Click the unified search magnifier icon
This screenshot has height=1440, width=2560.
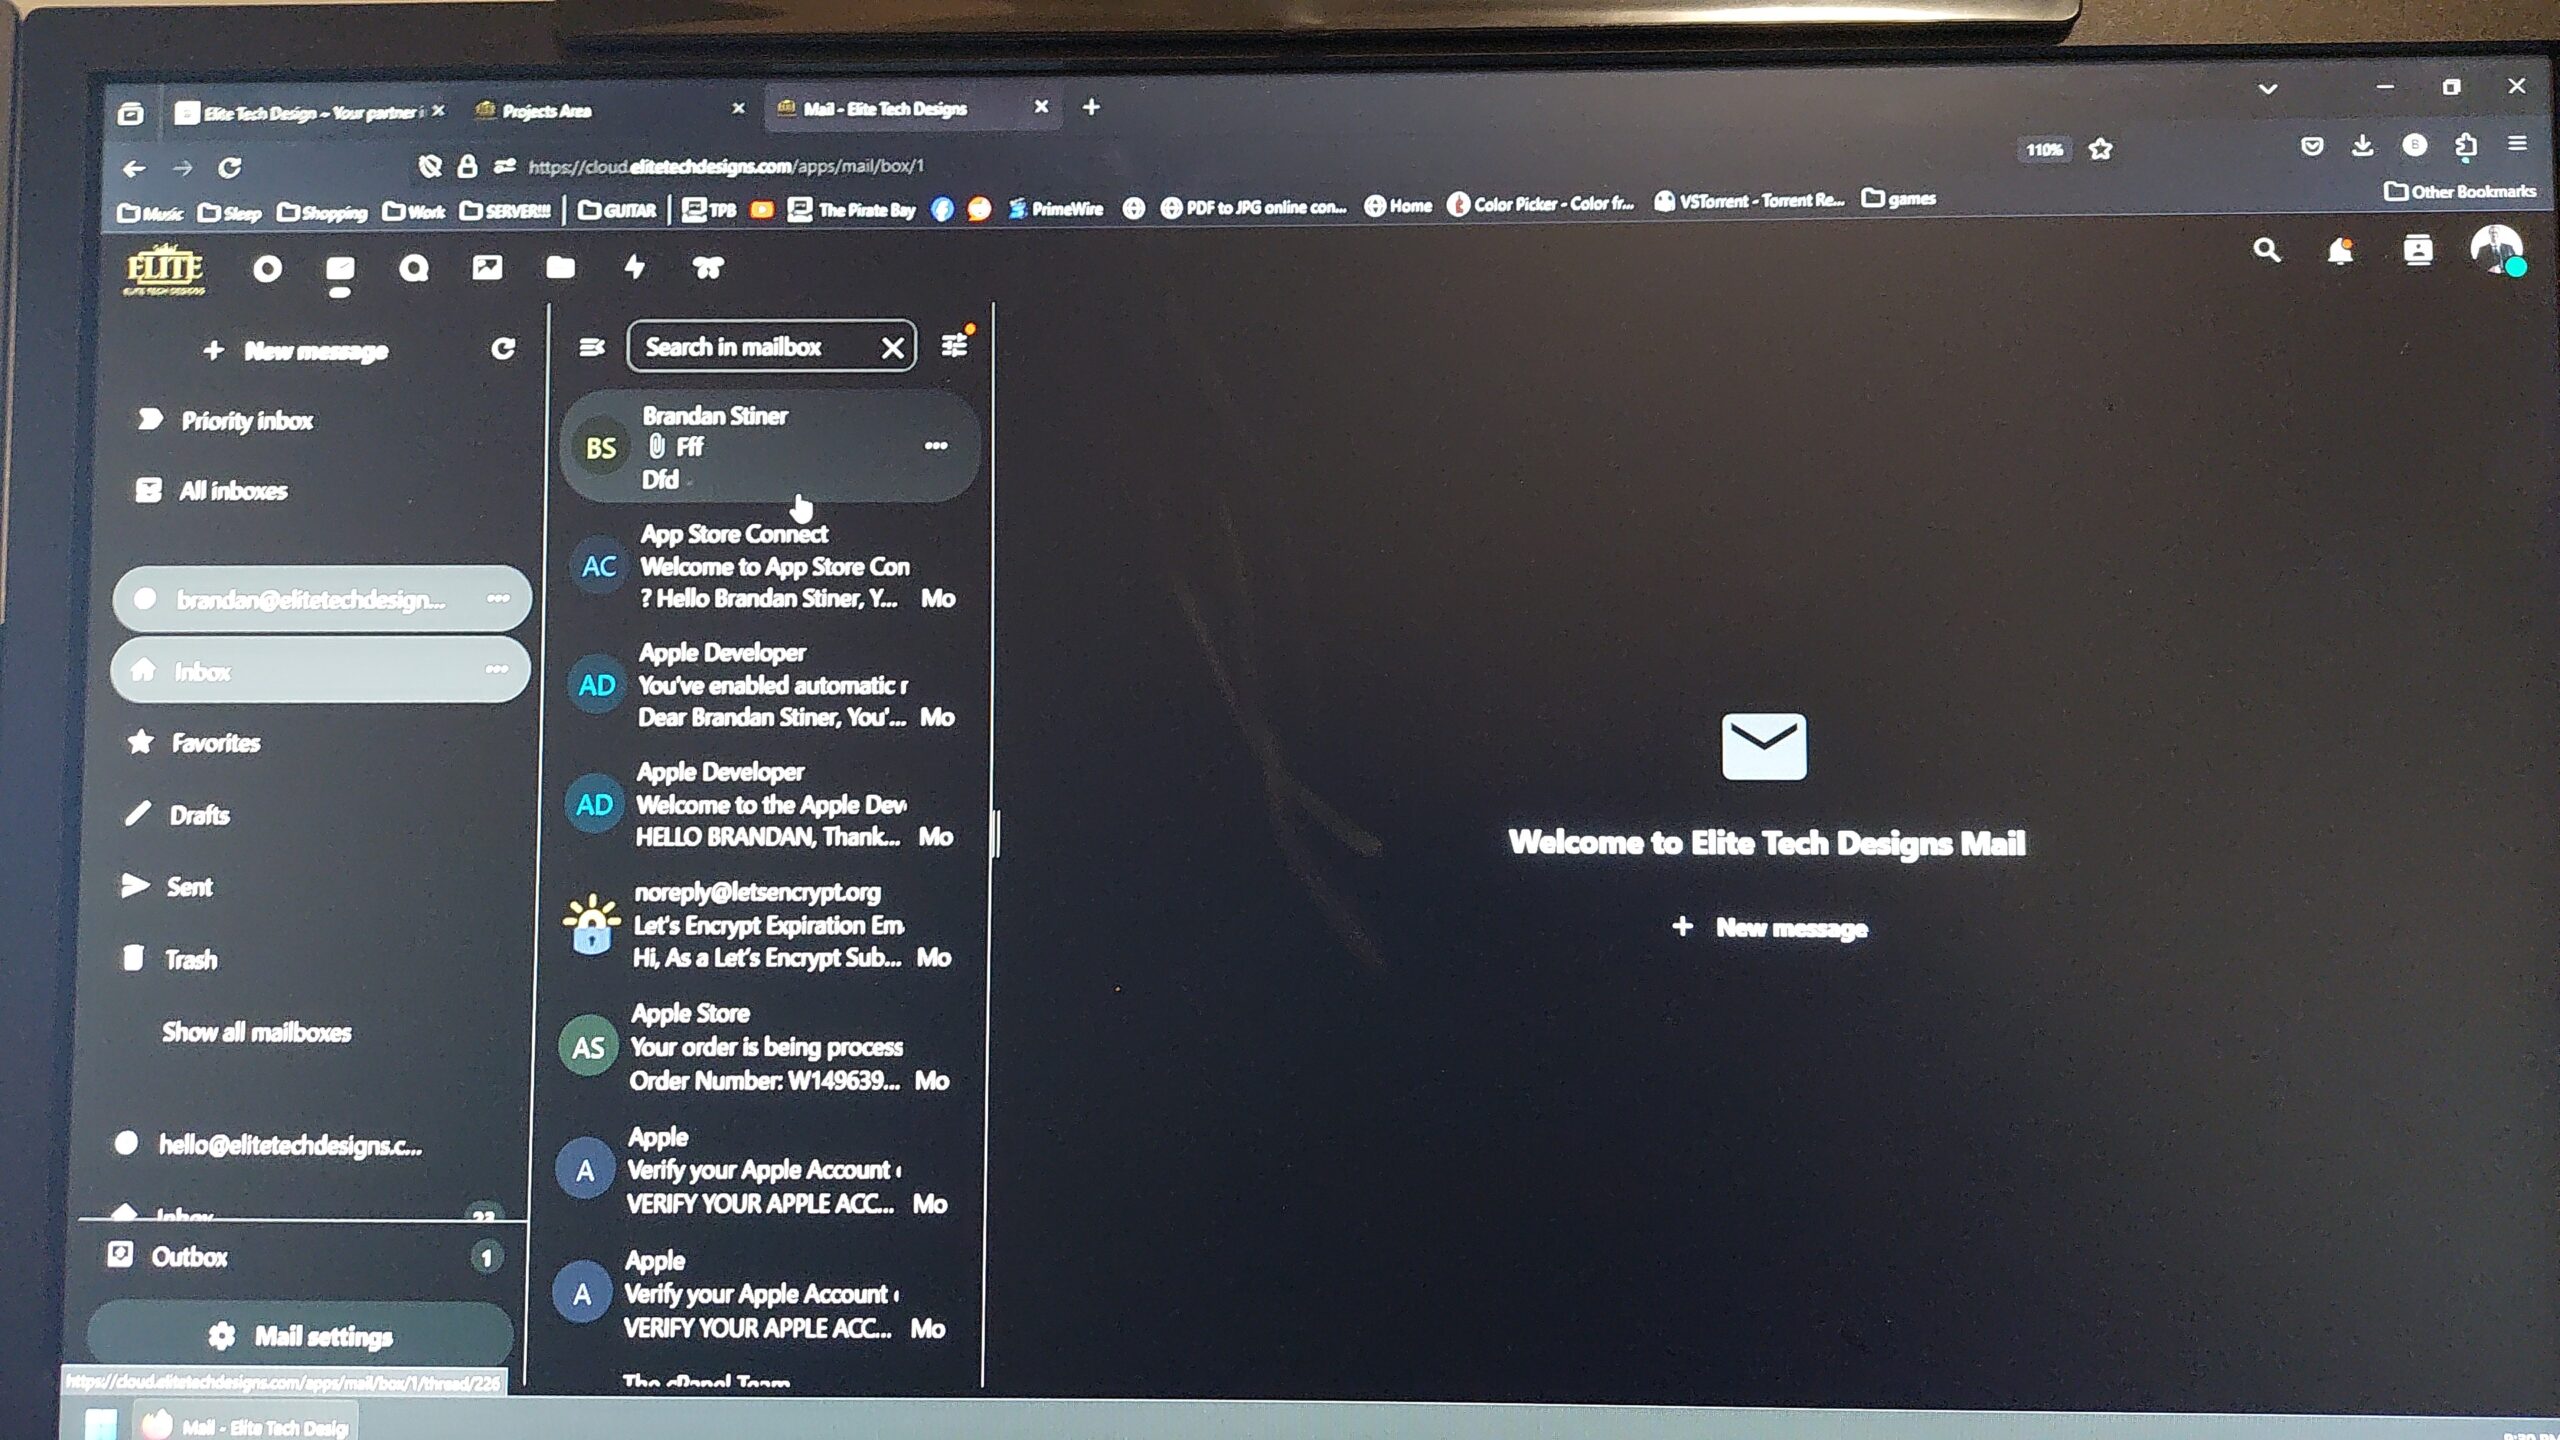[x=2266, y=250]
